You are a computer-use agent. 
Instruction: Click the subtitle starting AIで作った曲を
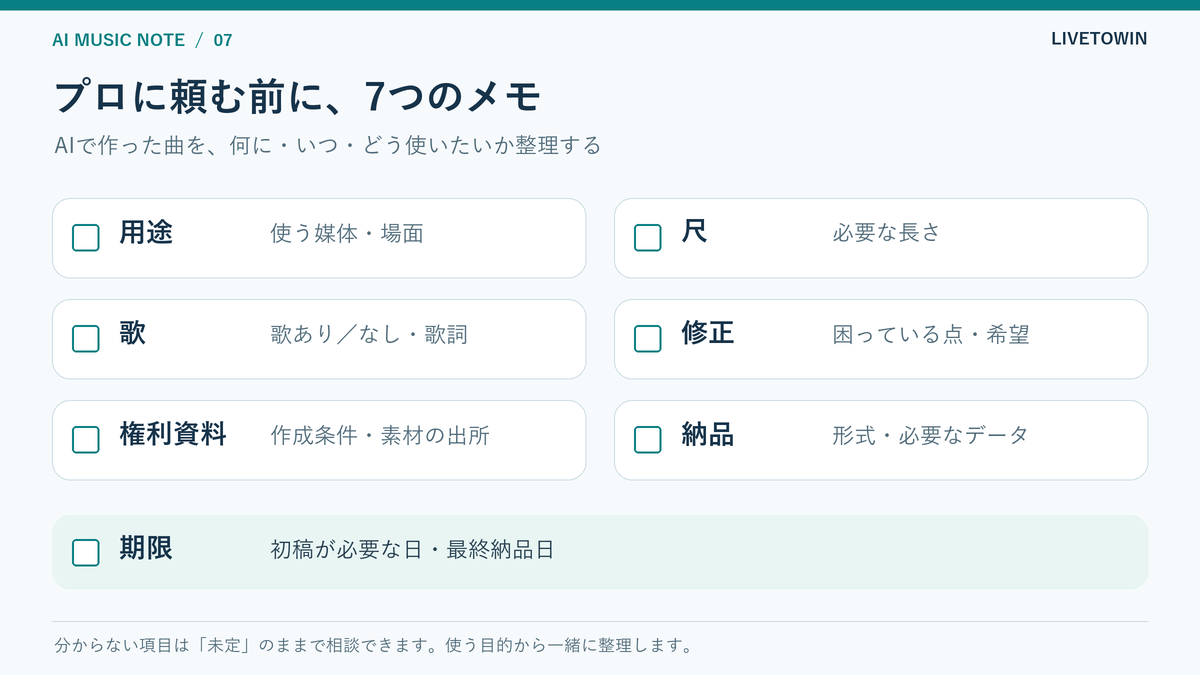[328, 145]
